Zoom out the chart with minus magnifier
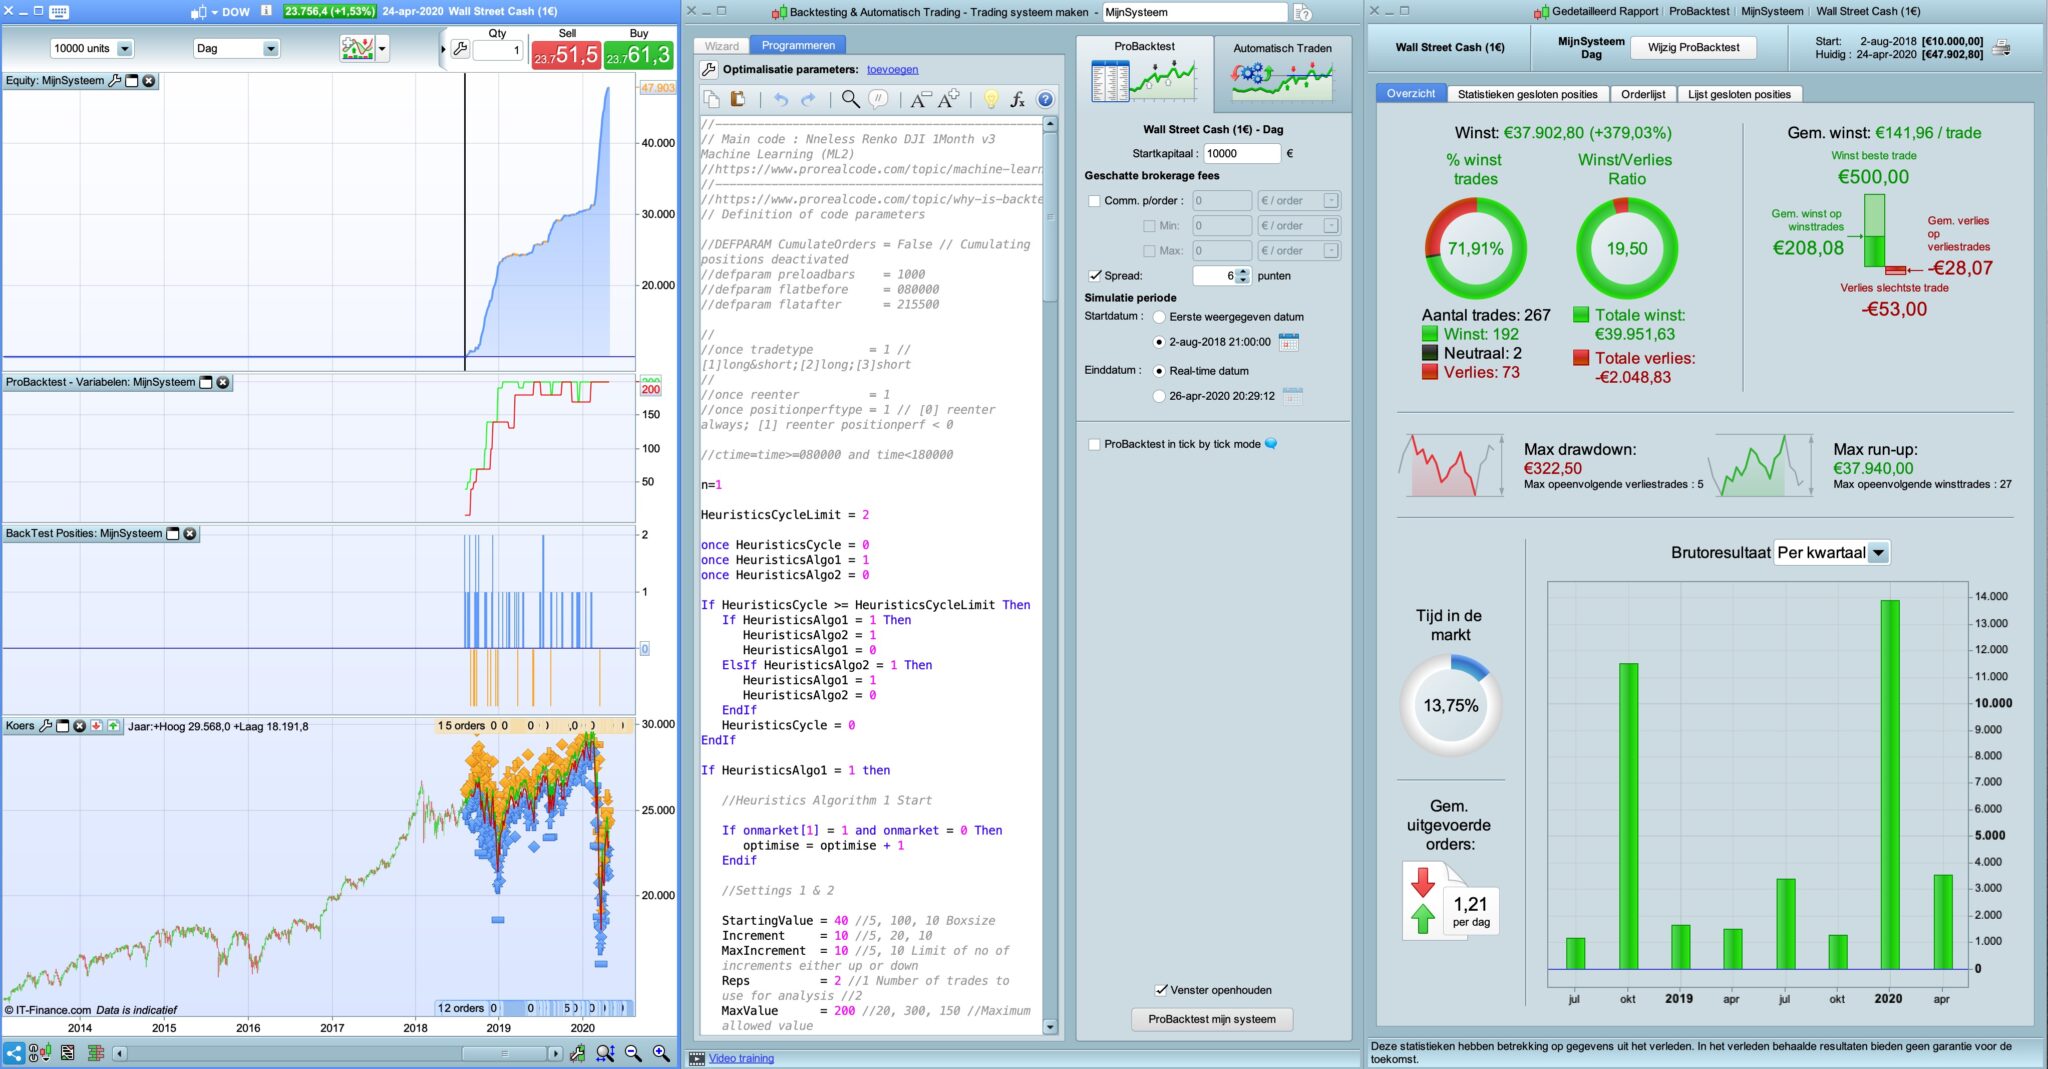 [x=633, y=1053]
